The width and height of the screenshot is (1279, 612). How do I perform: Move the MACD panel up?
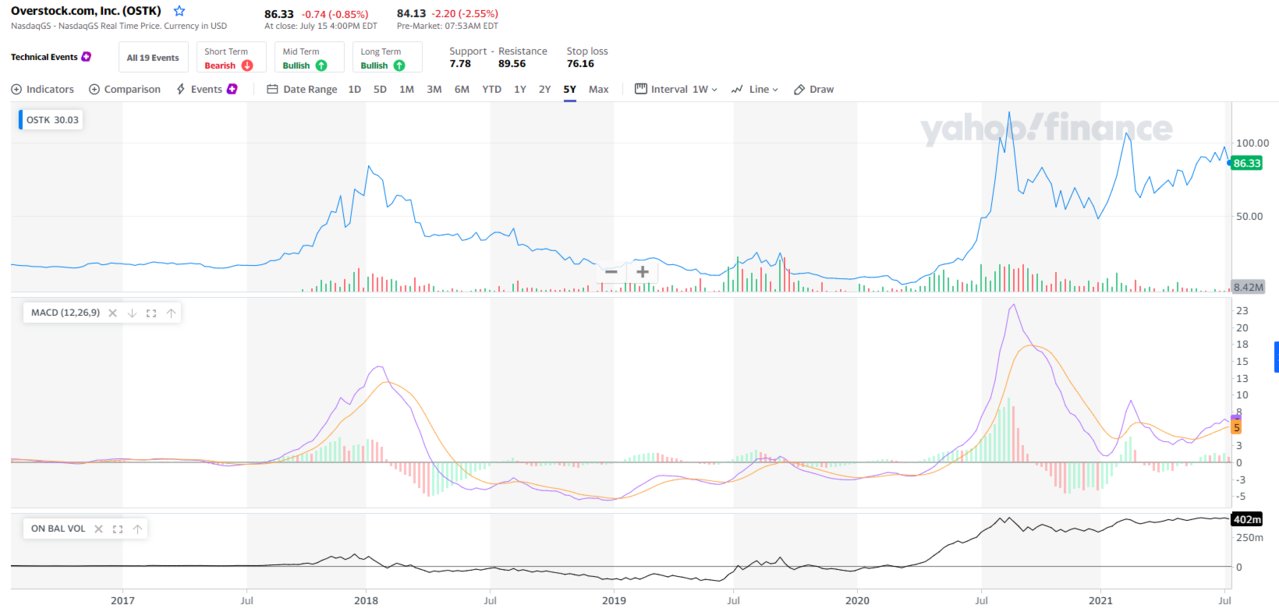click(171, 313)
